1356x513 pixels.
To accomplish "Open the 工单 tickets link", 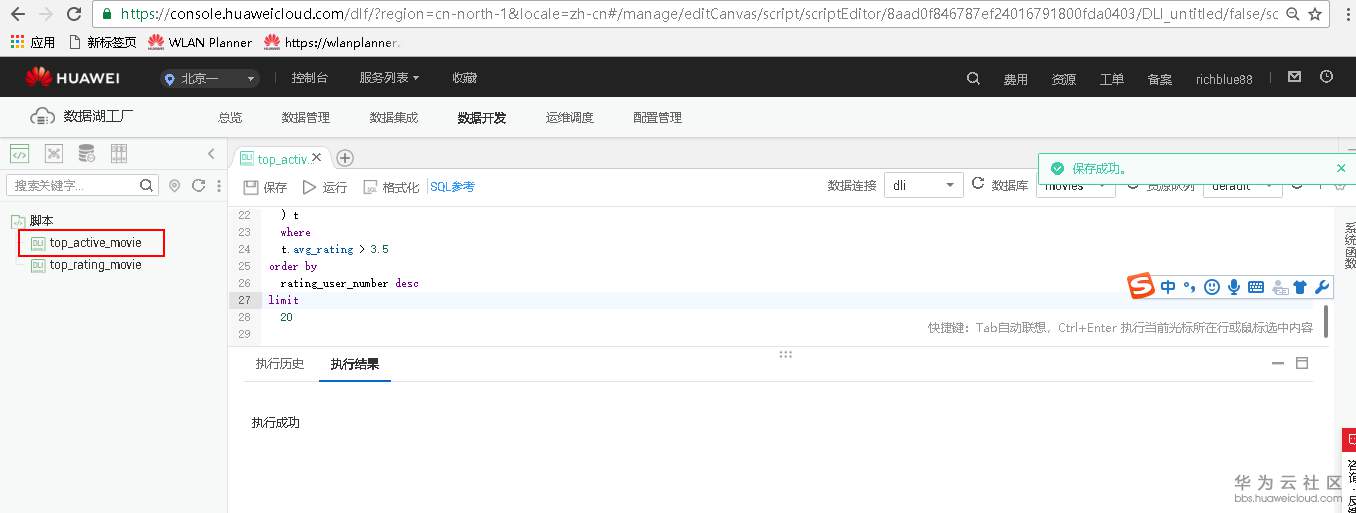I will [1112, 79].
